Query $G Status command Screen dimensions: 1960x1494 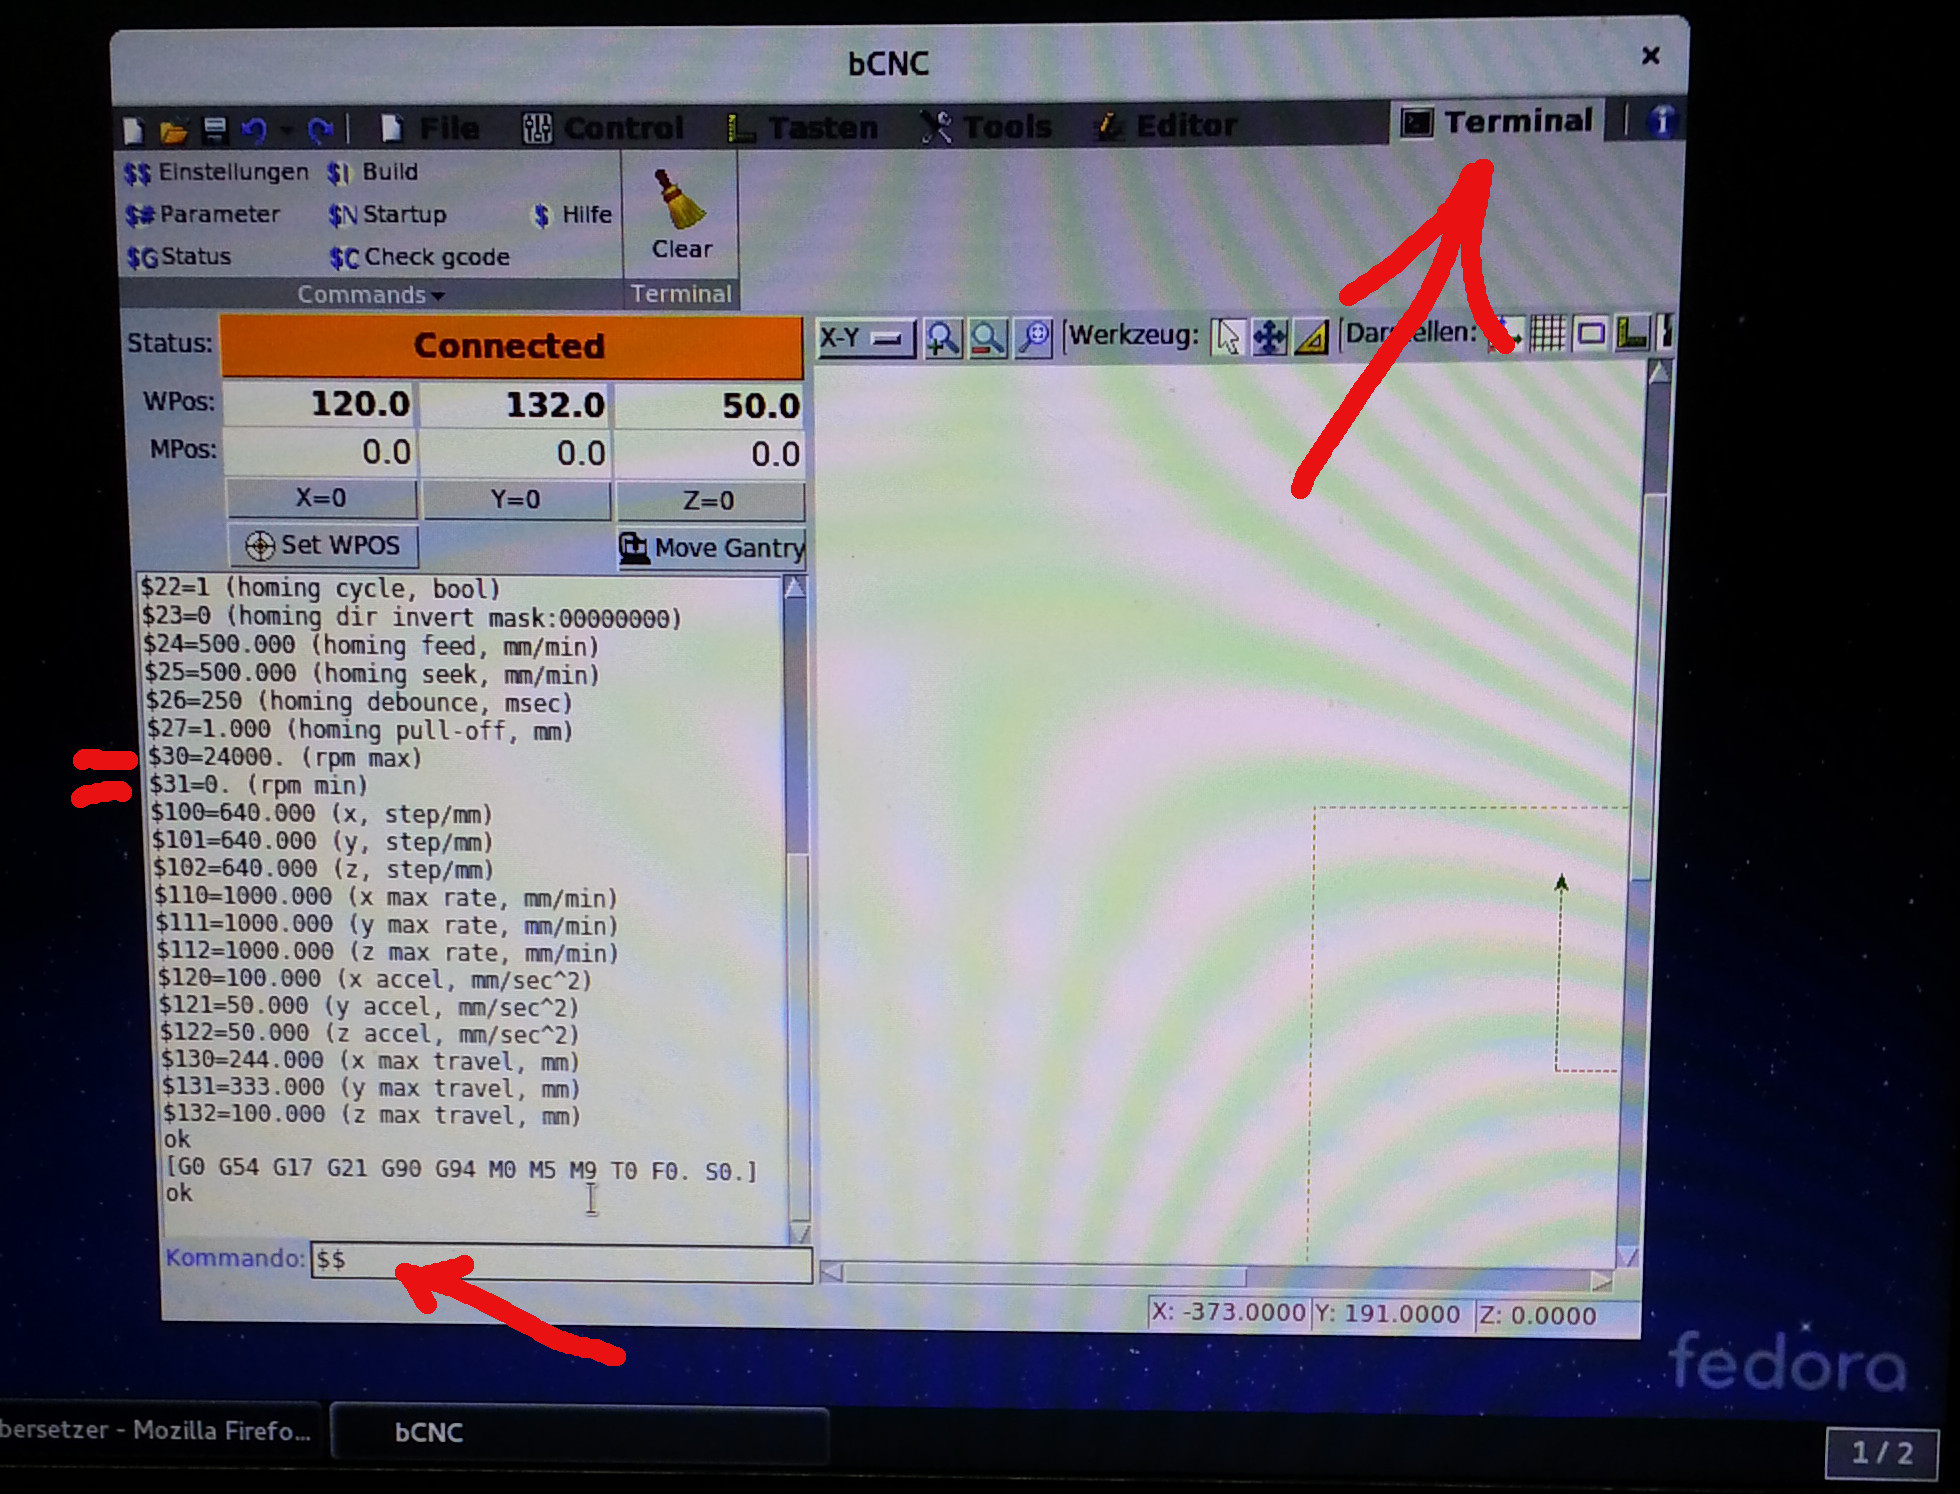[x=179, y=257]
